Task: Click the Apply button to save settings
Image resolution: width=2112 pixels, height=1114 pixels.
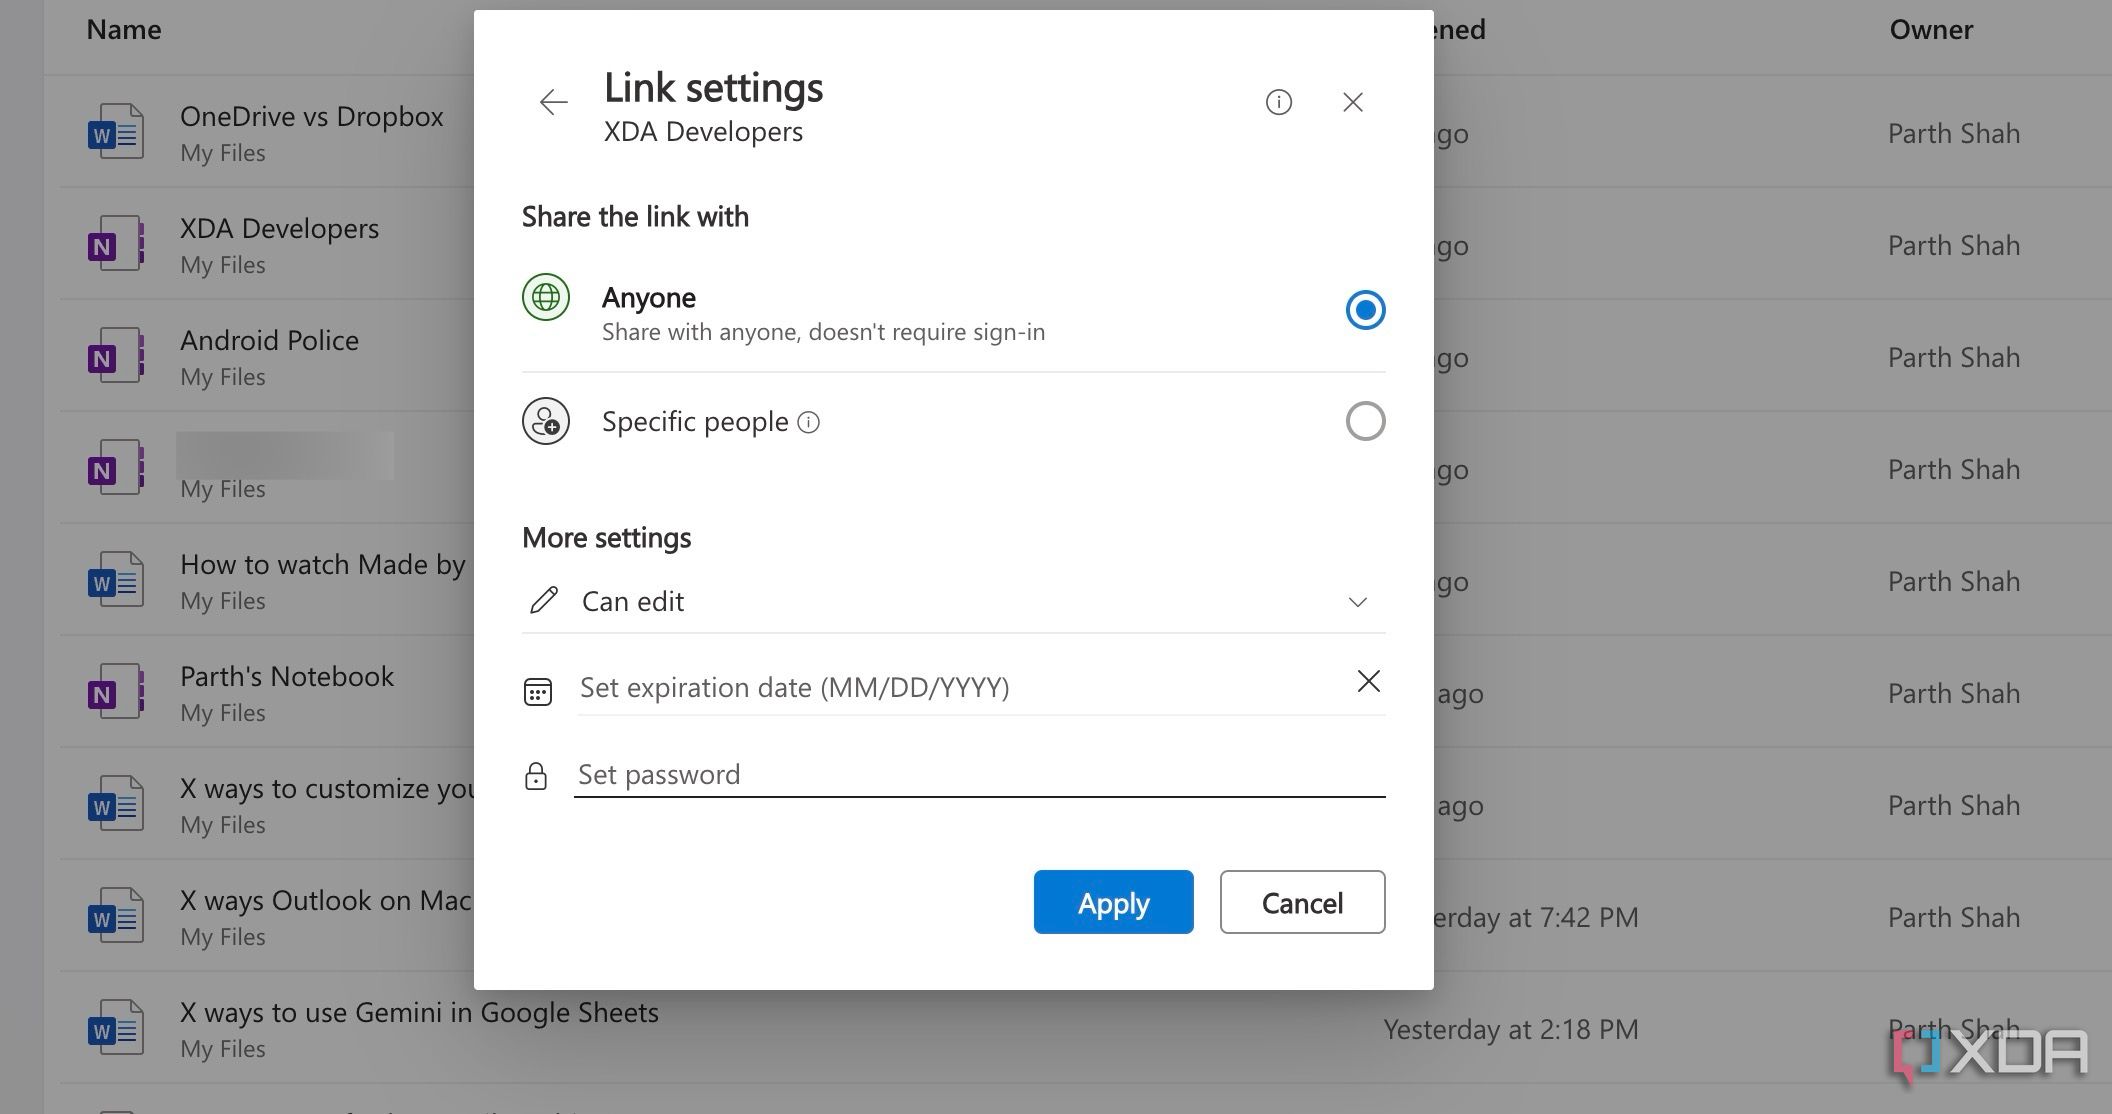Action: tap(1113, 902)
